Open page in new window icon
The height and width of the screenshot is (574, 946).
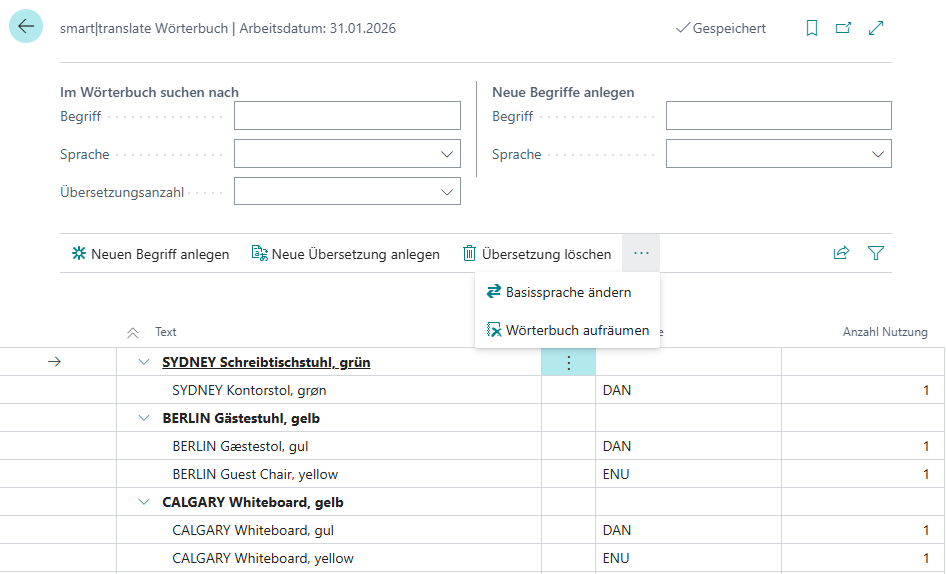(x=843, y=28)
